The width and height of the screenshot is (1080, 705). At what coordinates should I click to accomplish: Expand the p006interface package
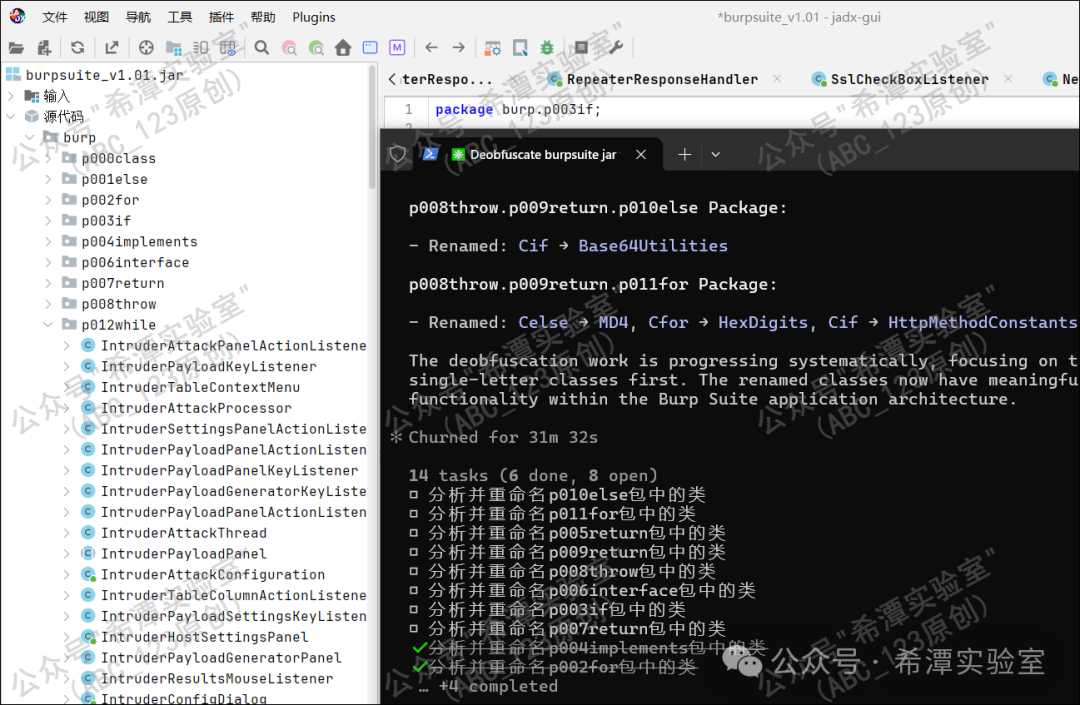tap(48, 262)
